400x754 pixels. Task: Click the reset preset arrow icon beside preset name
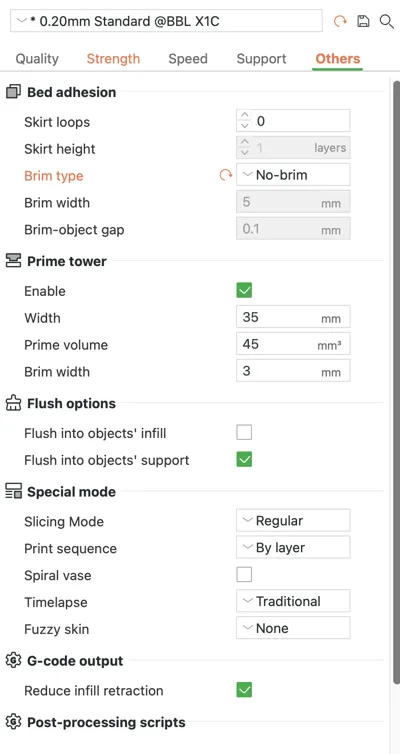click(340, 21)
